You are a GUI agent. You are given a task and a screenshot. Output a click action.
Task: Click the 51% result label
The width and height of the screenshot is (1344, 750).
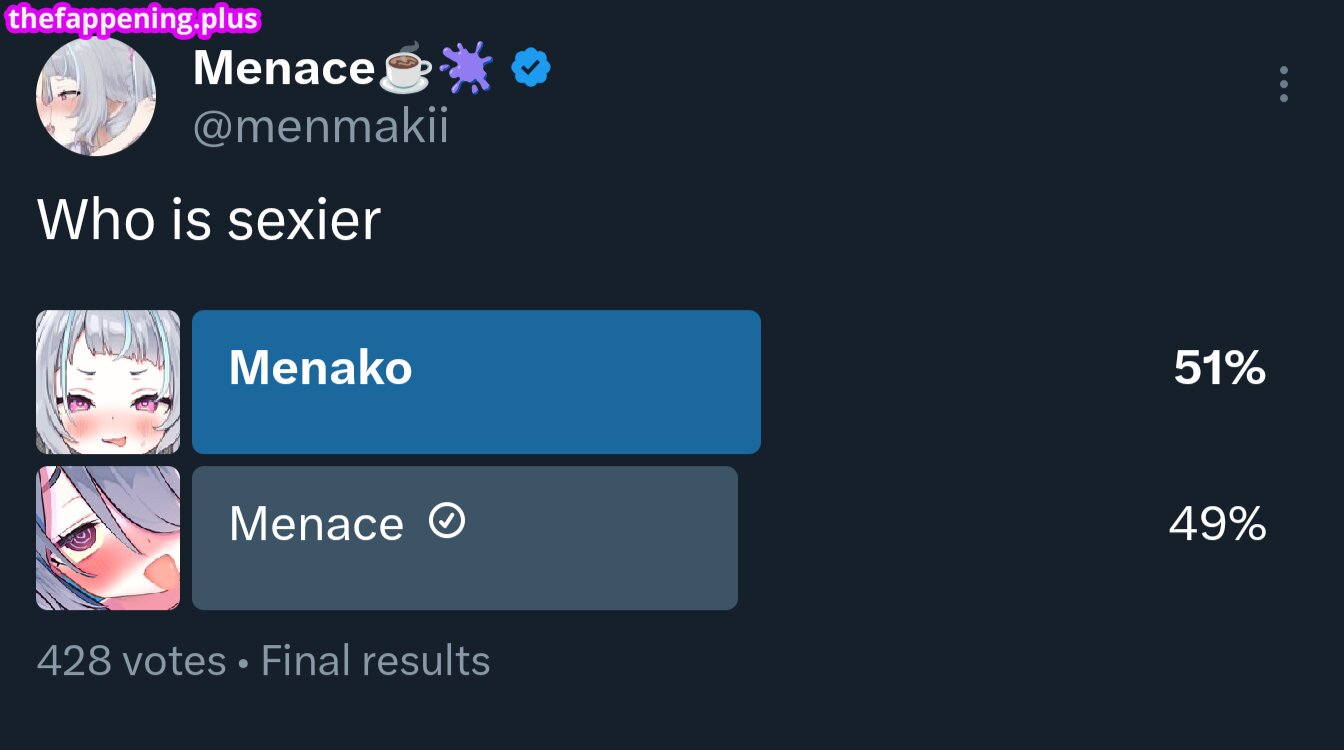tap(1219, 368)
